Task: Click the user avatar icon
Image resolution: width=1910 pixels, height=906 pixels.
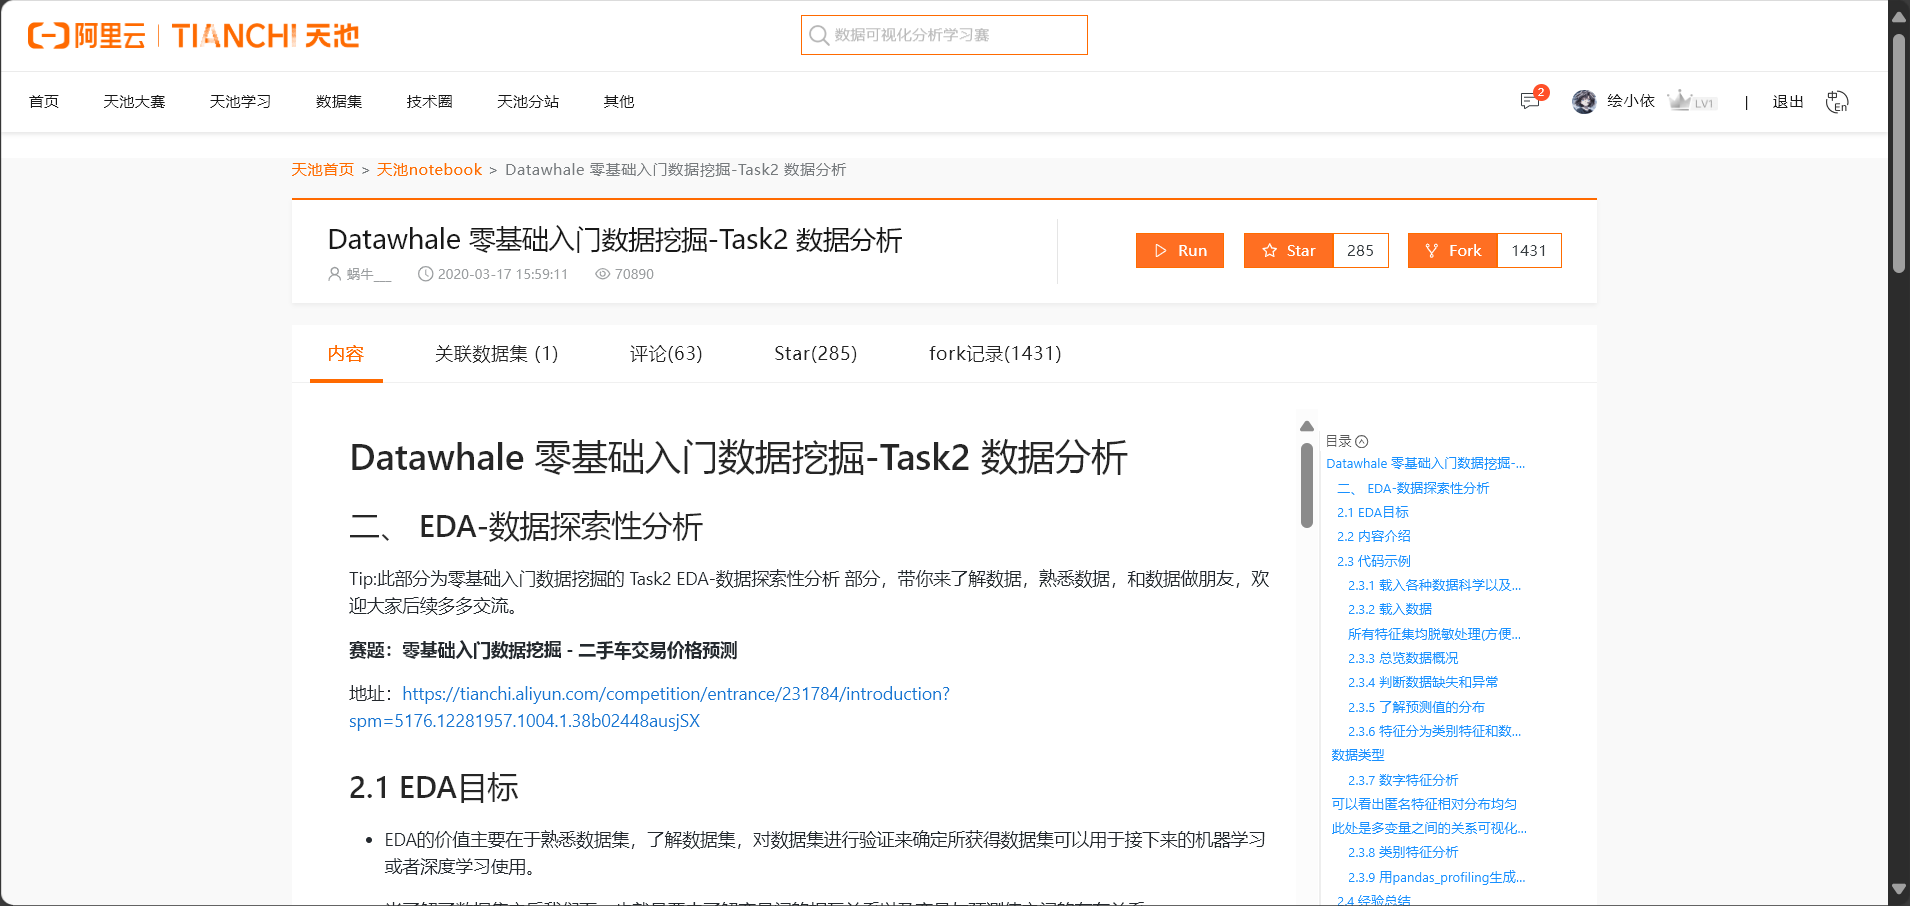Action: click(x=1584, y=102)
